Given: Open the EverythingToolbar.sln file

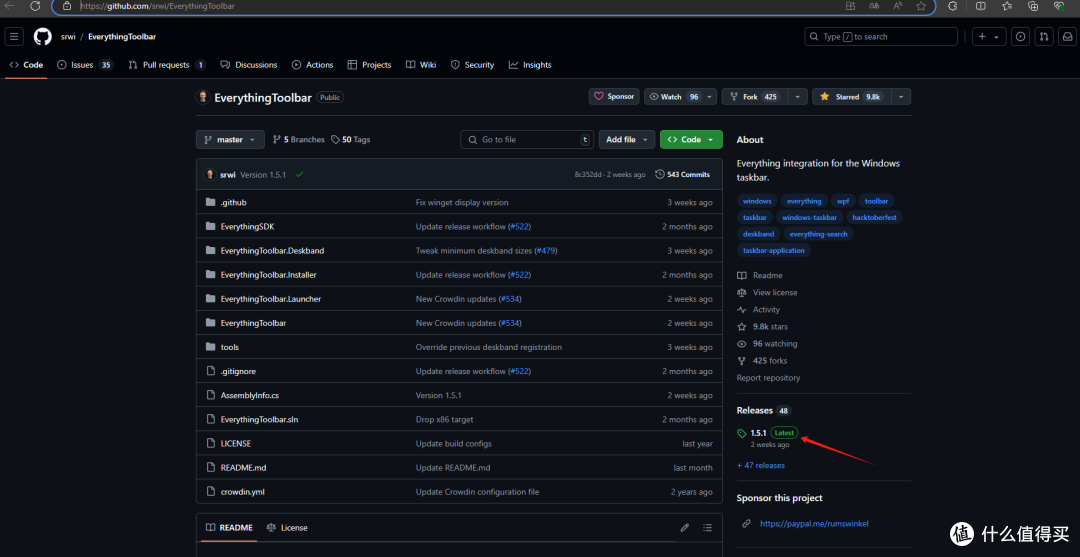Looking at the screenshot, I should pyautogui.click(x=259, y=419).
